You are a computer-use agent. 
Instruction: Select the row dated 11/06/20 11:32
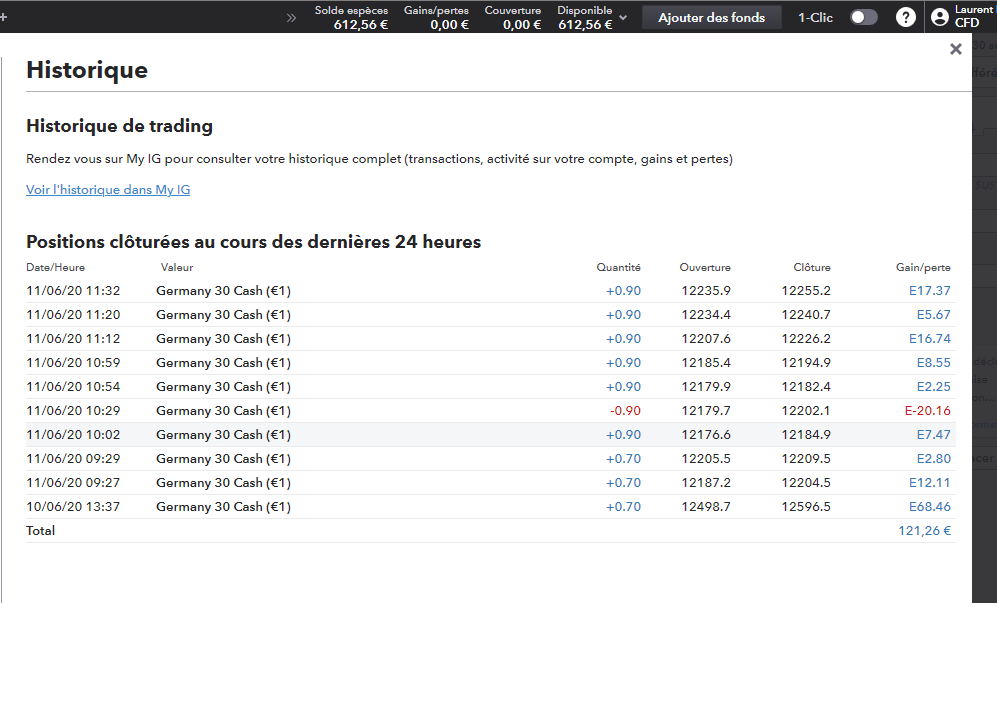click(x=491, y=290)
